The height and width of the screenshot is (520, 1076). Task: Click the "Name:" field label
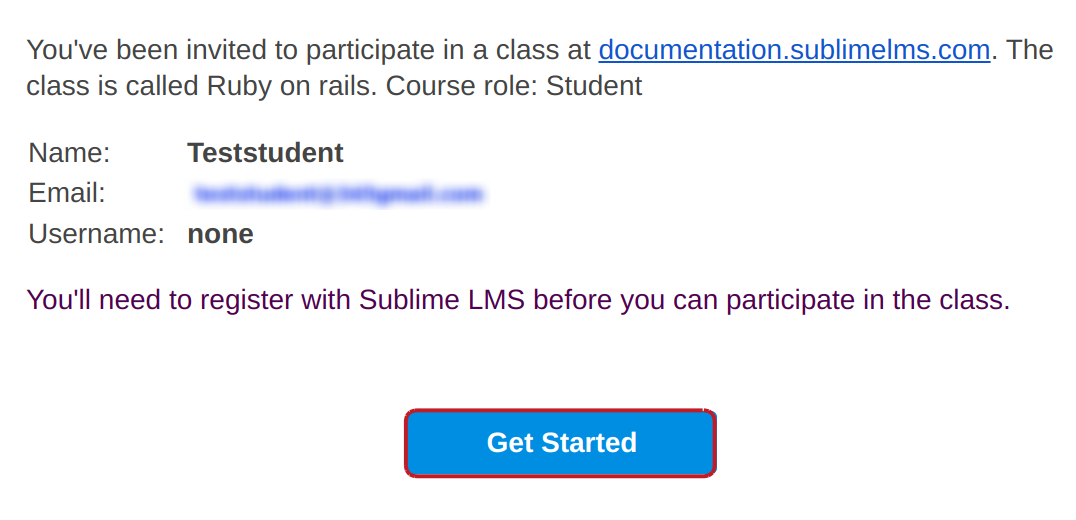[x=69, y=153]
